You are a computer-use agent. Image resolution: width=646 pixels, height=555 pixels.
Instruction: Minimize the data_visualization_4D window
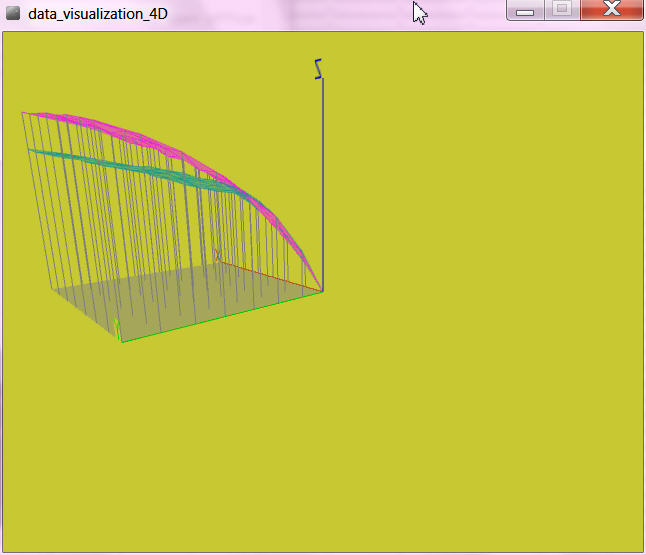point(524,10)
